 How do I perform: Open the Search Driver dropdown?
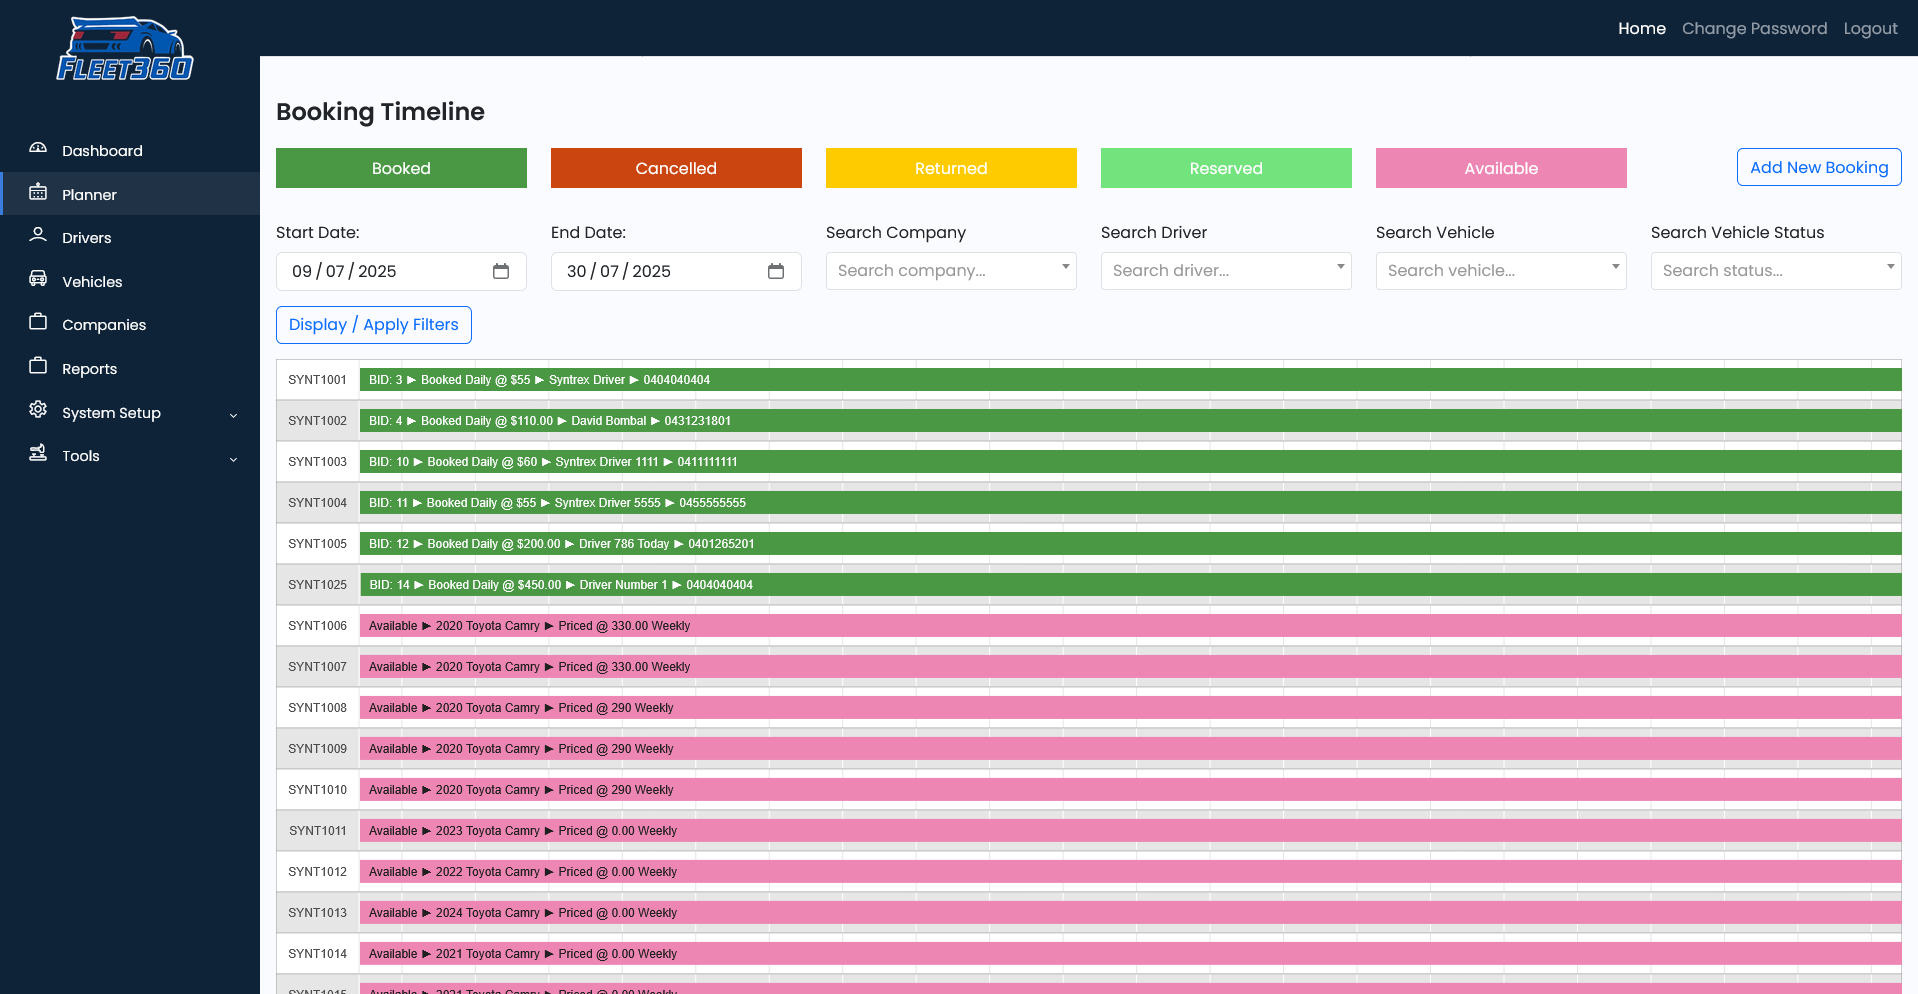point(1225,271)
